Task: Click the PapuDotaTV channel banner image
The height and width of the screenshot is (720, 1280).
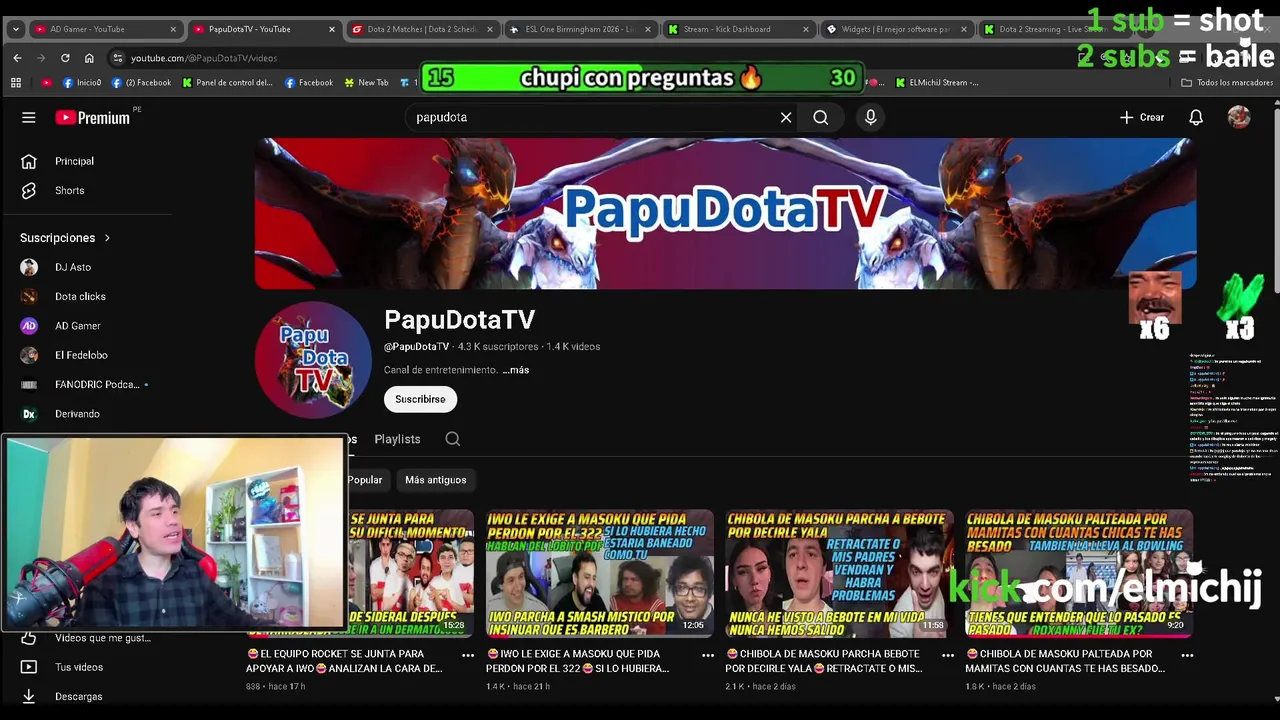Action: point(725,213)
